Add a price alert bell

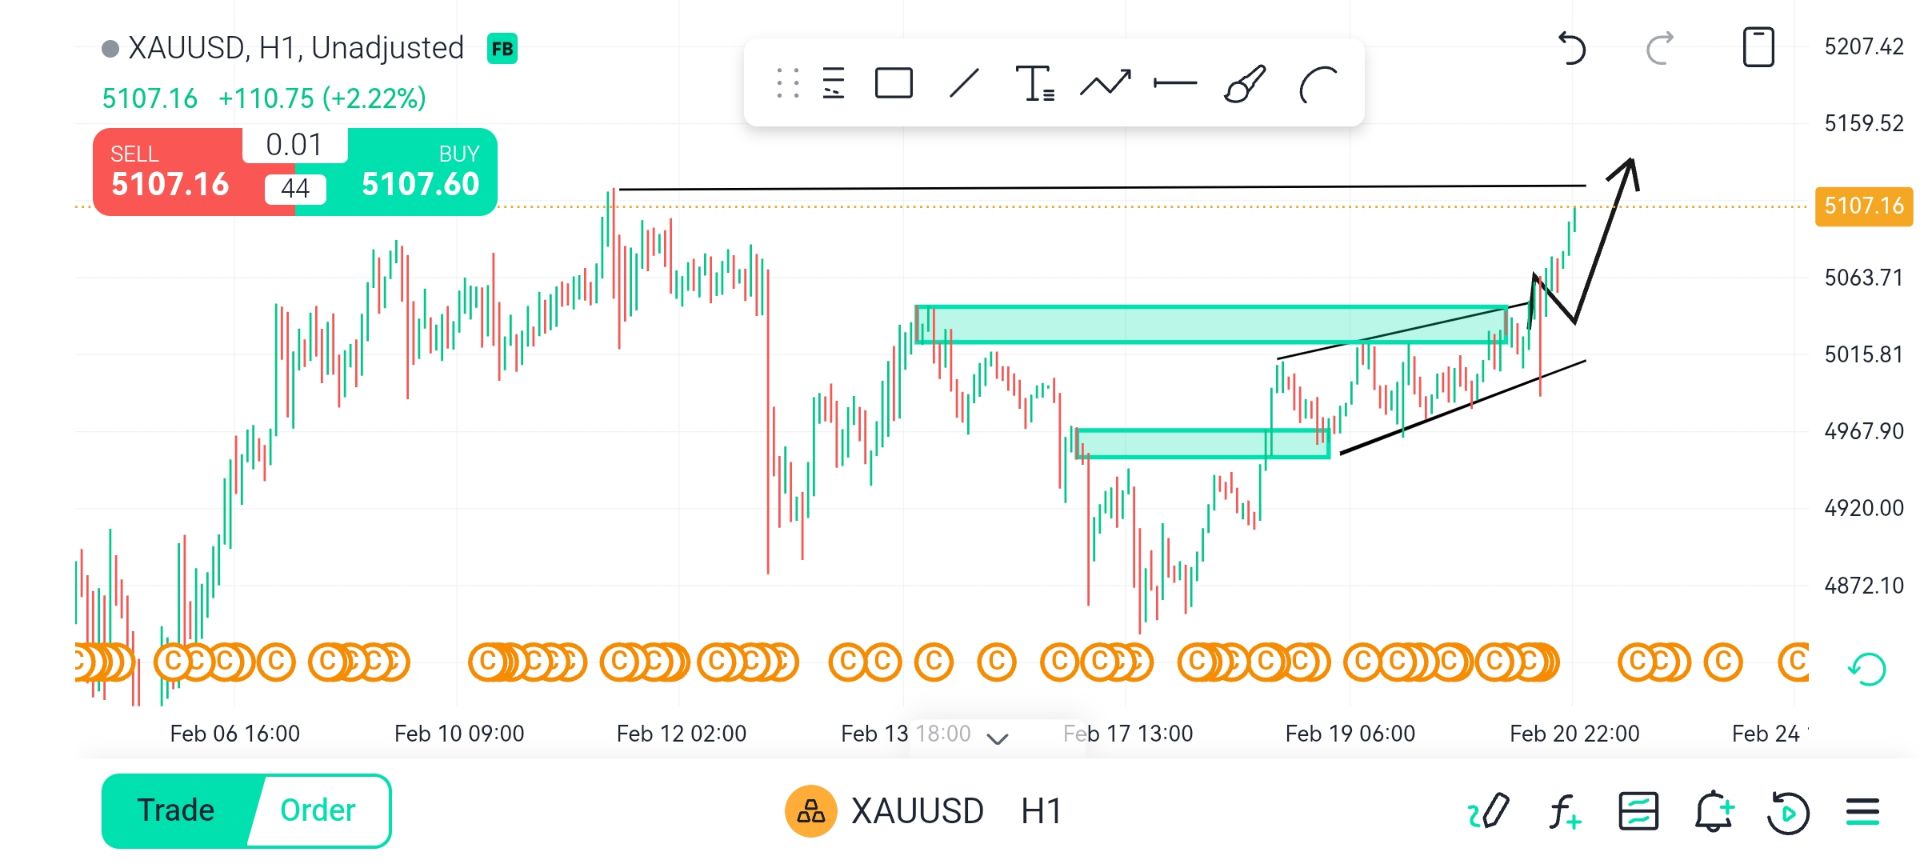click(1713, 811)
